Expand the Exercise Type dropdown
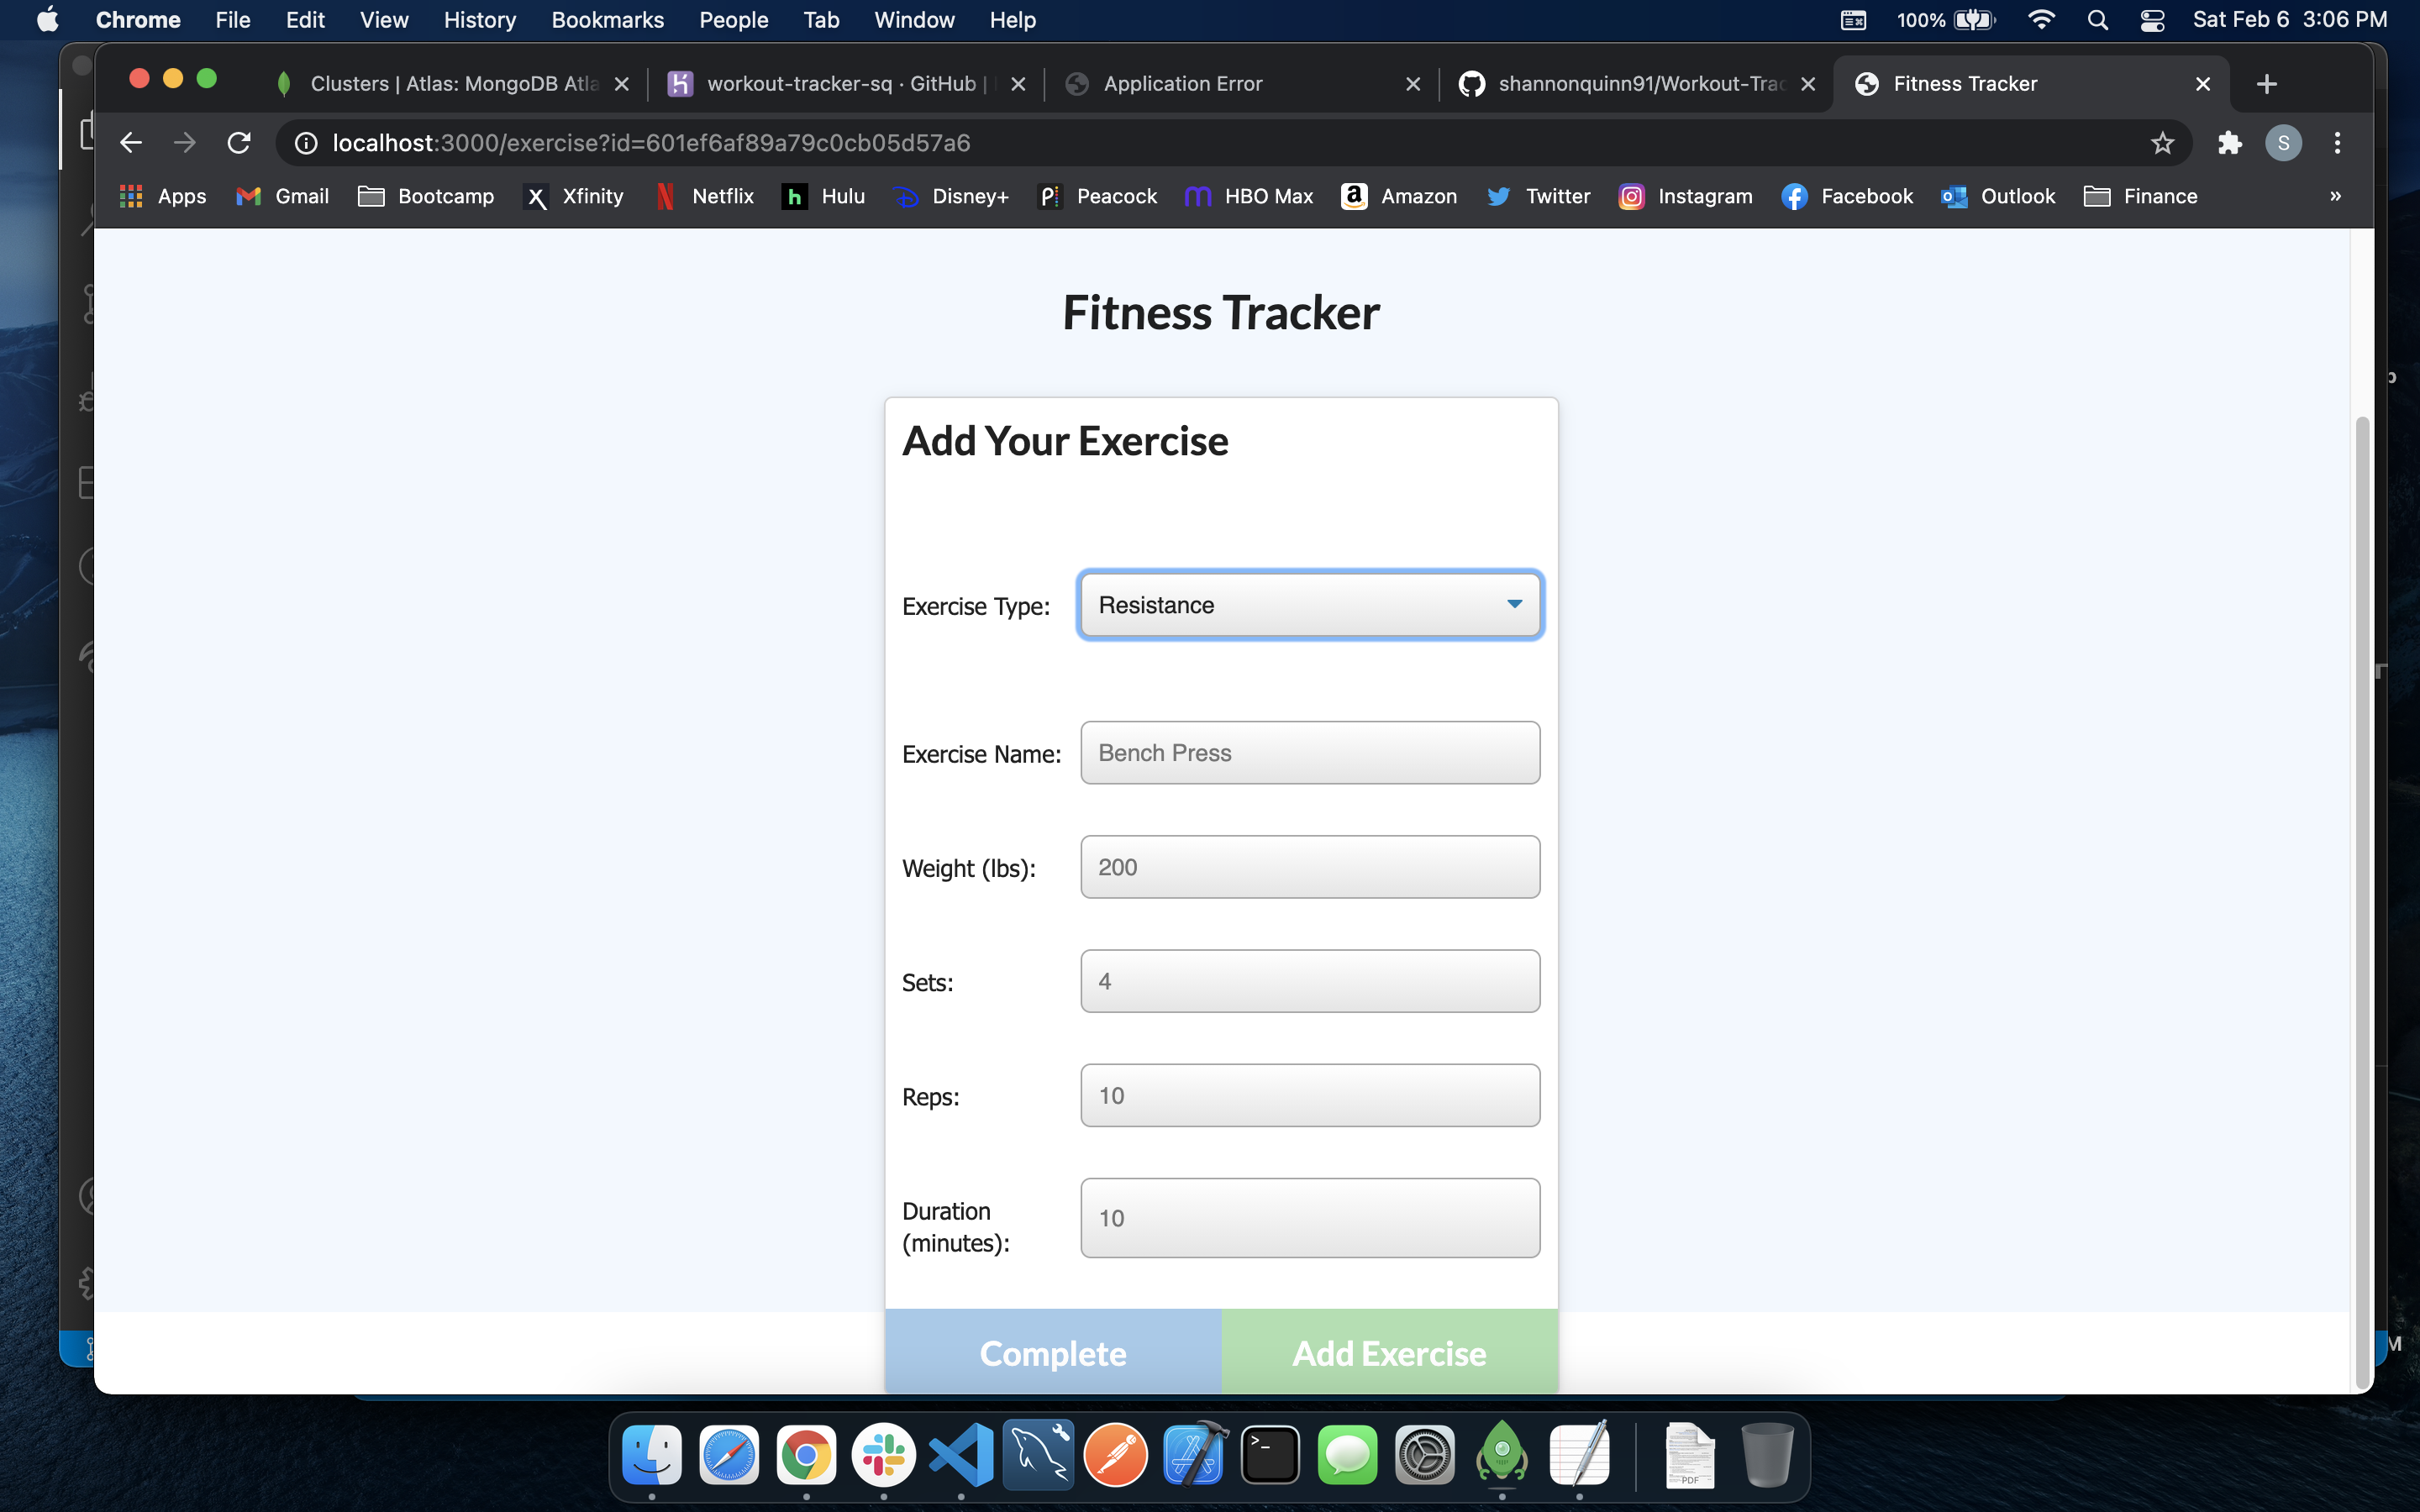Image resolution: width=2420 pixels, height=1512 pixels. [x=1310, y=605]
